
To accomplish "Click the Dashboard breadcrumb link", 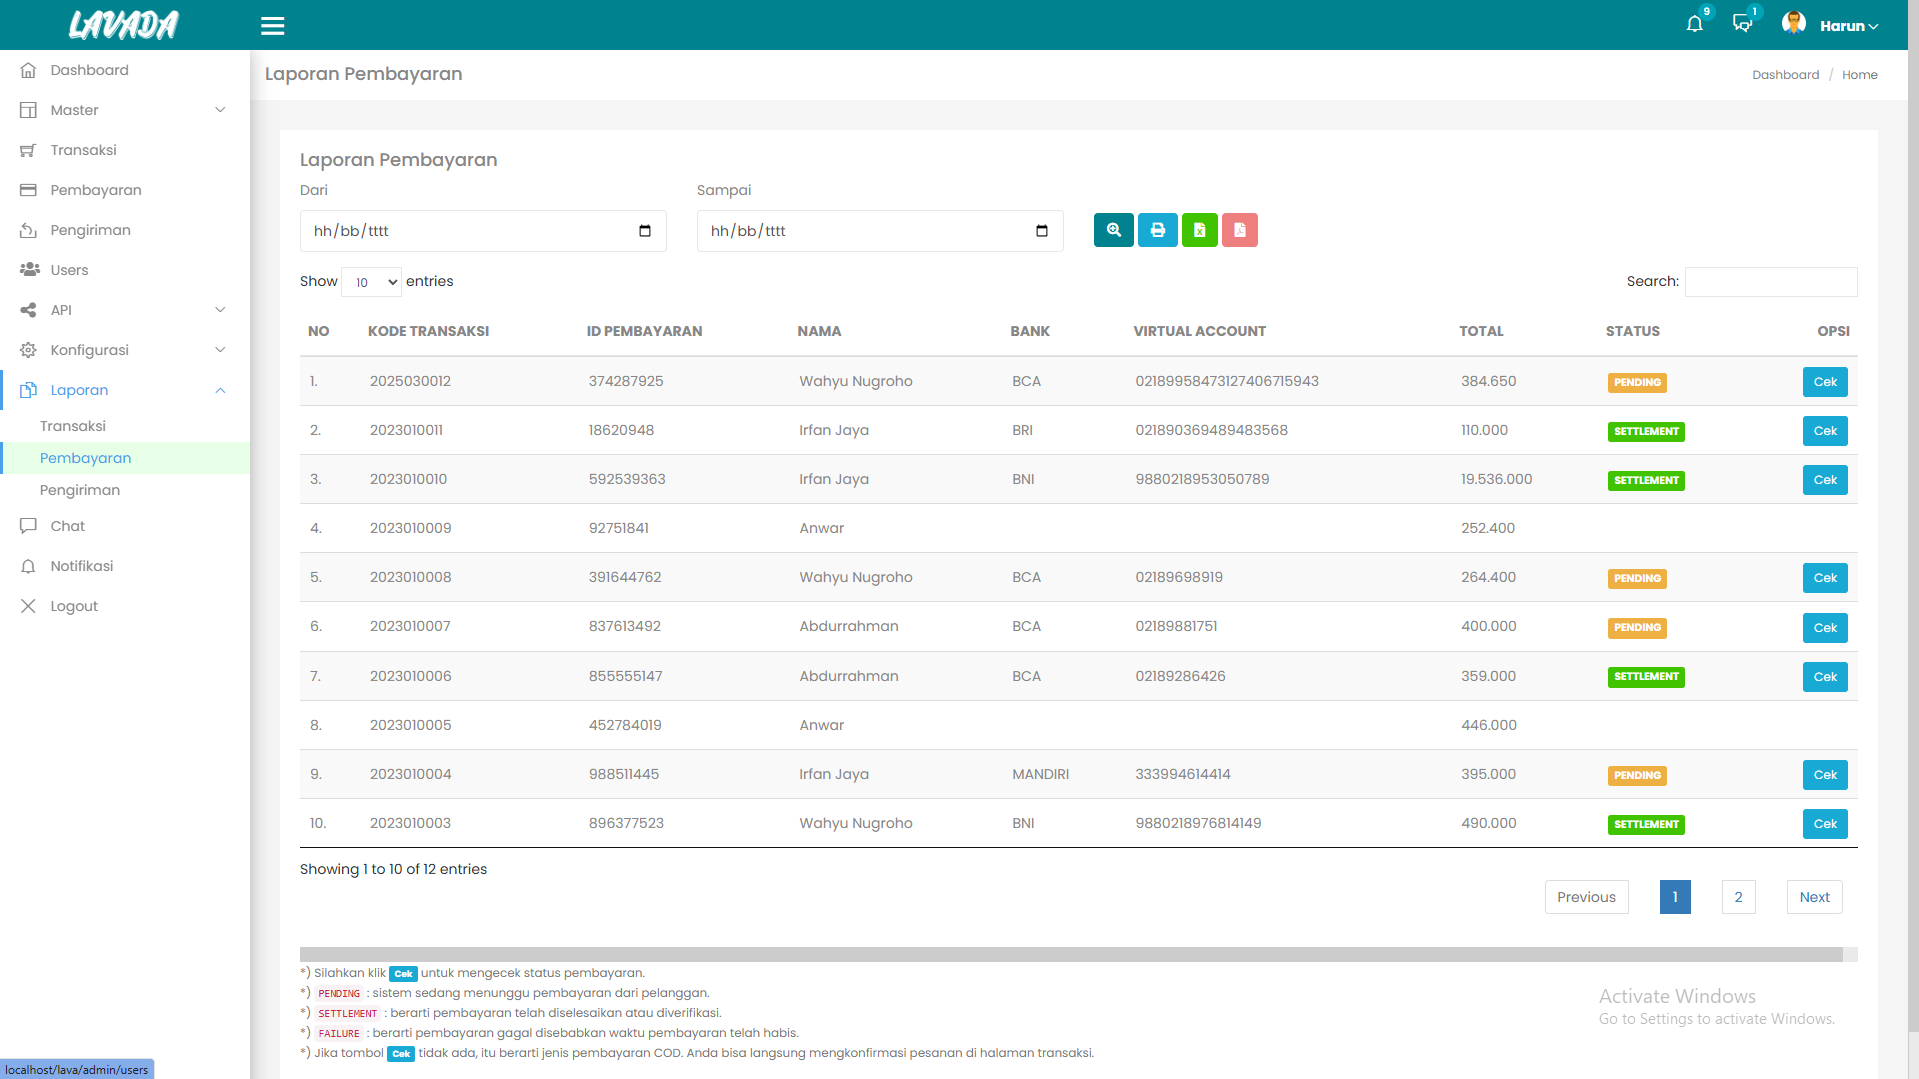I will 1785,75.
